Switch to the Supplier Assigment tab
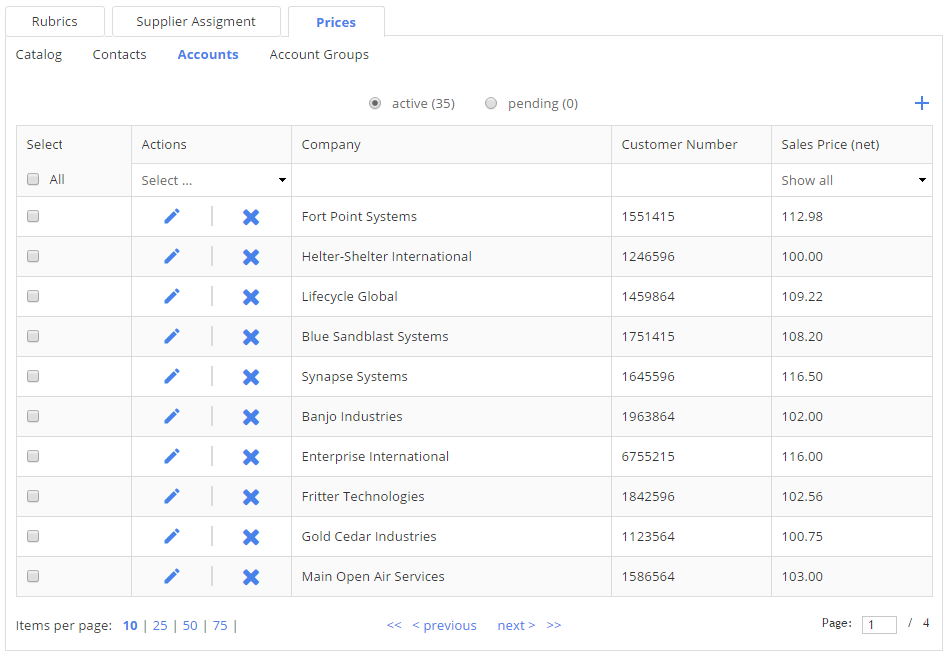The width and height of the screenshot is (949, 657). [196, 22]
